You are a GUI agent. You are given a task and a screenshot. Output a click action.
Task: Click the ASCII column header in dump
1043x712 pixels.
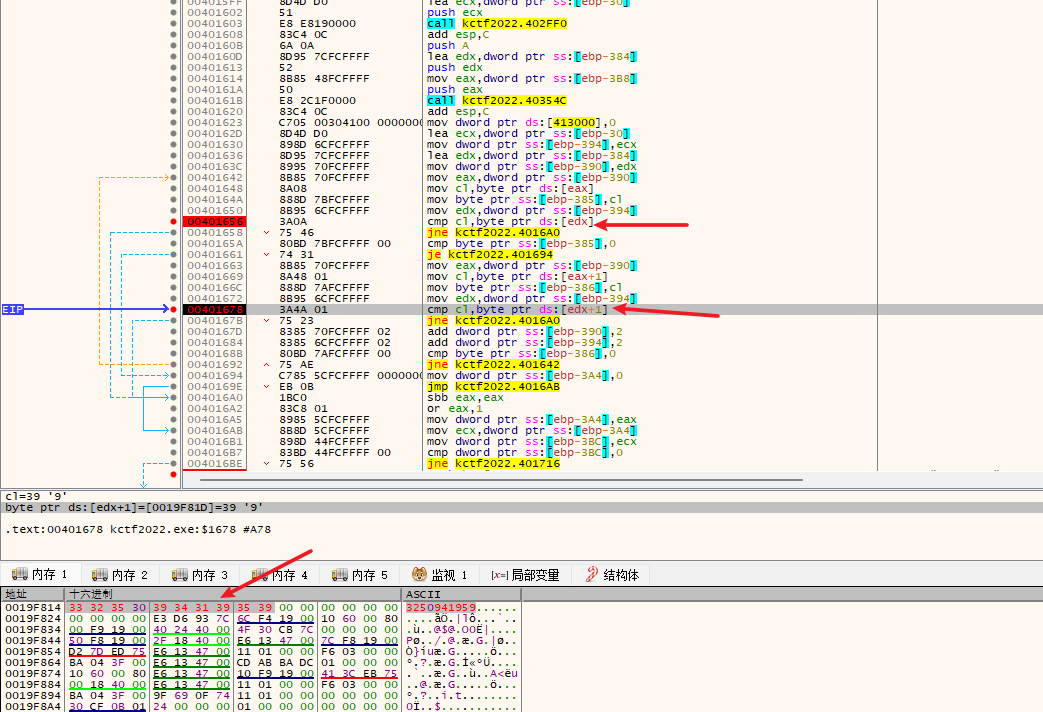(422, 594)
